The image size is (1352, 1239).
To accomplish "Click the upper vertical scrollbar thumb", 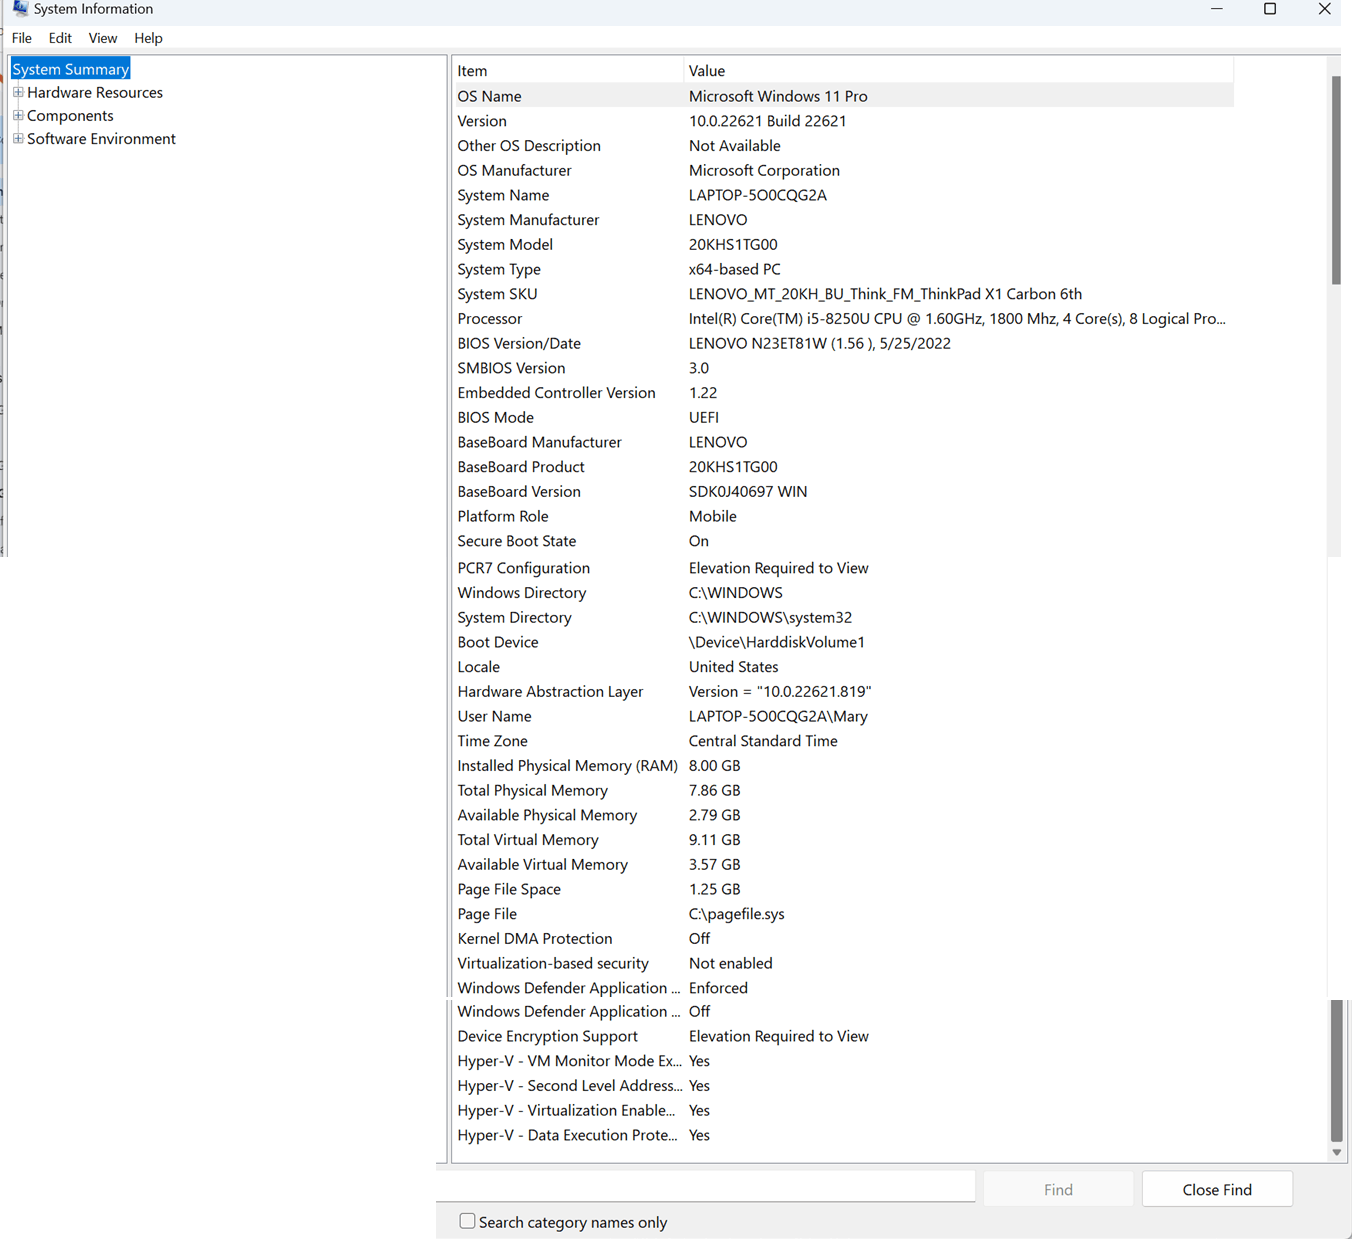I will (1336, 180).
